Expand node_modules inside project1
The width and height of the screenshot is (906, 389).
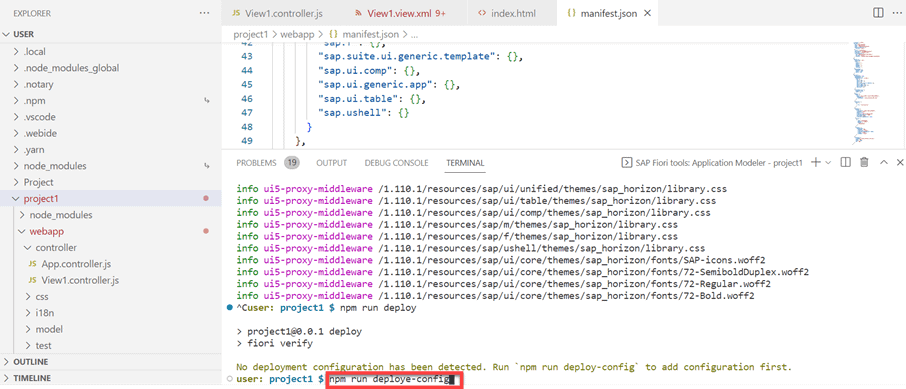(110, 215)
